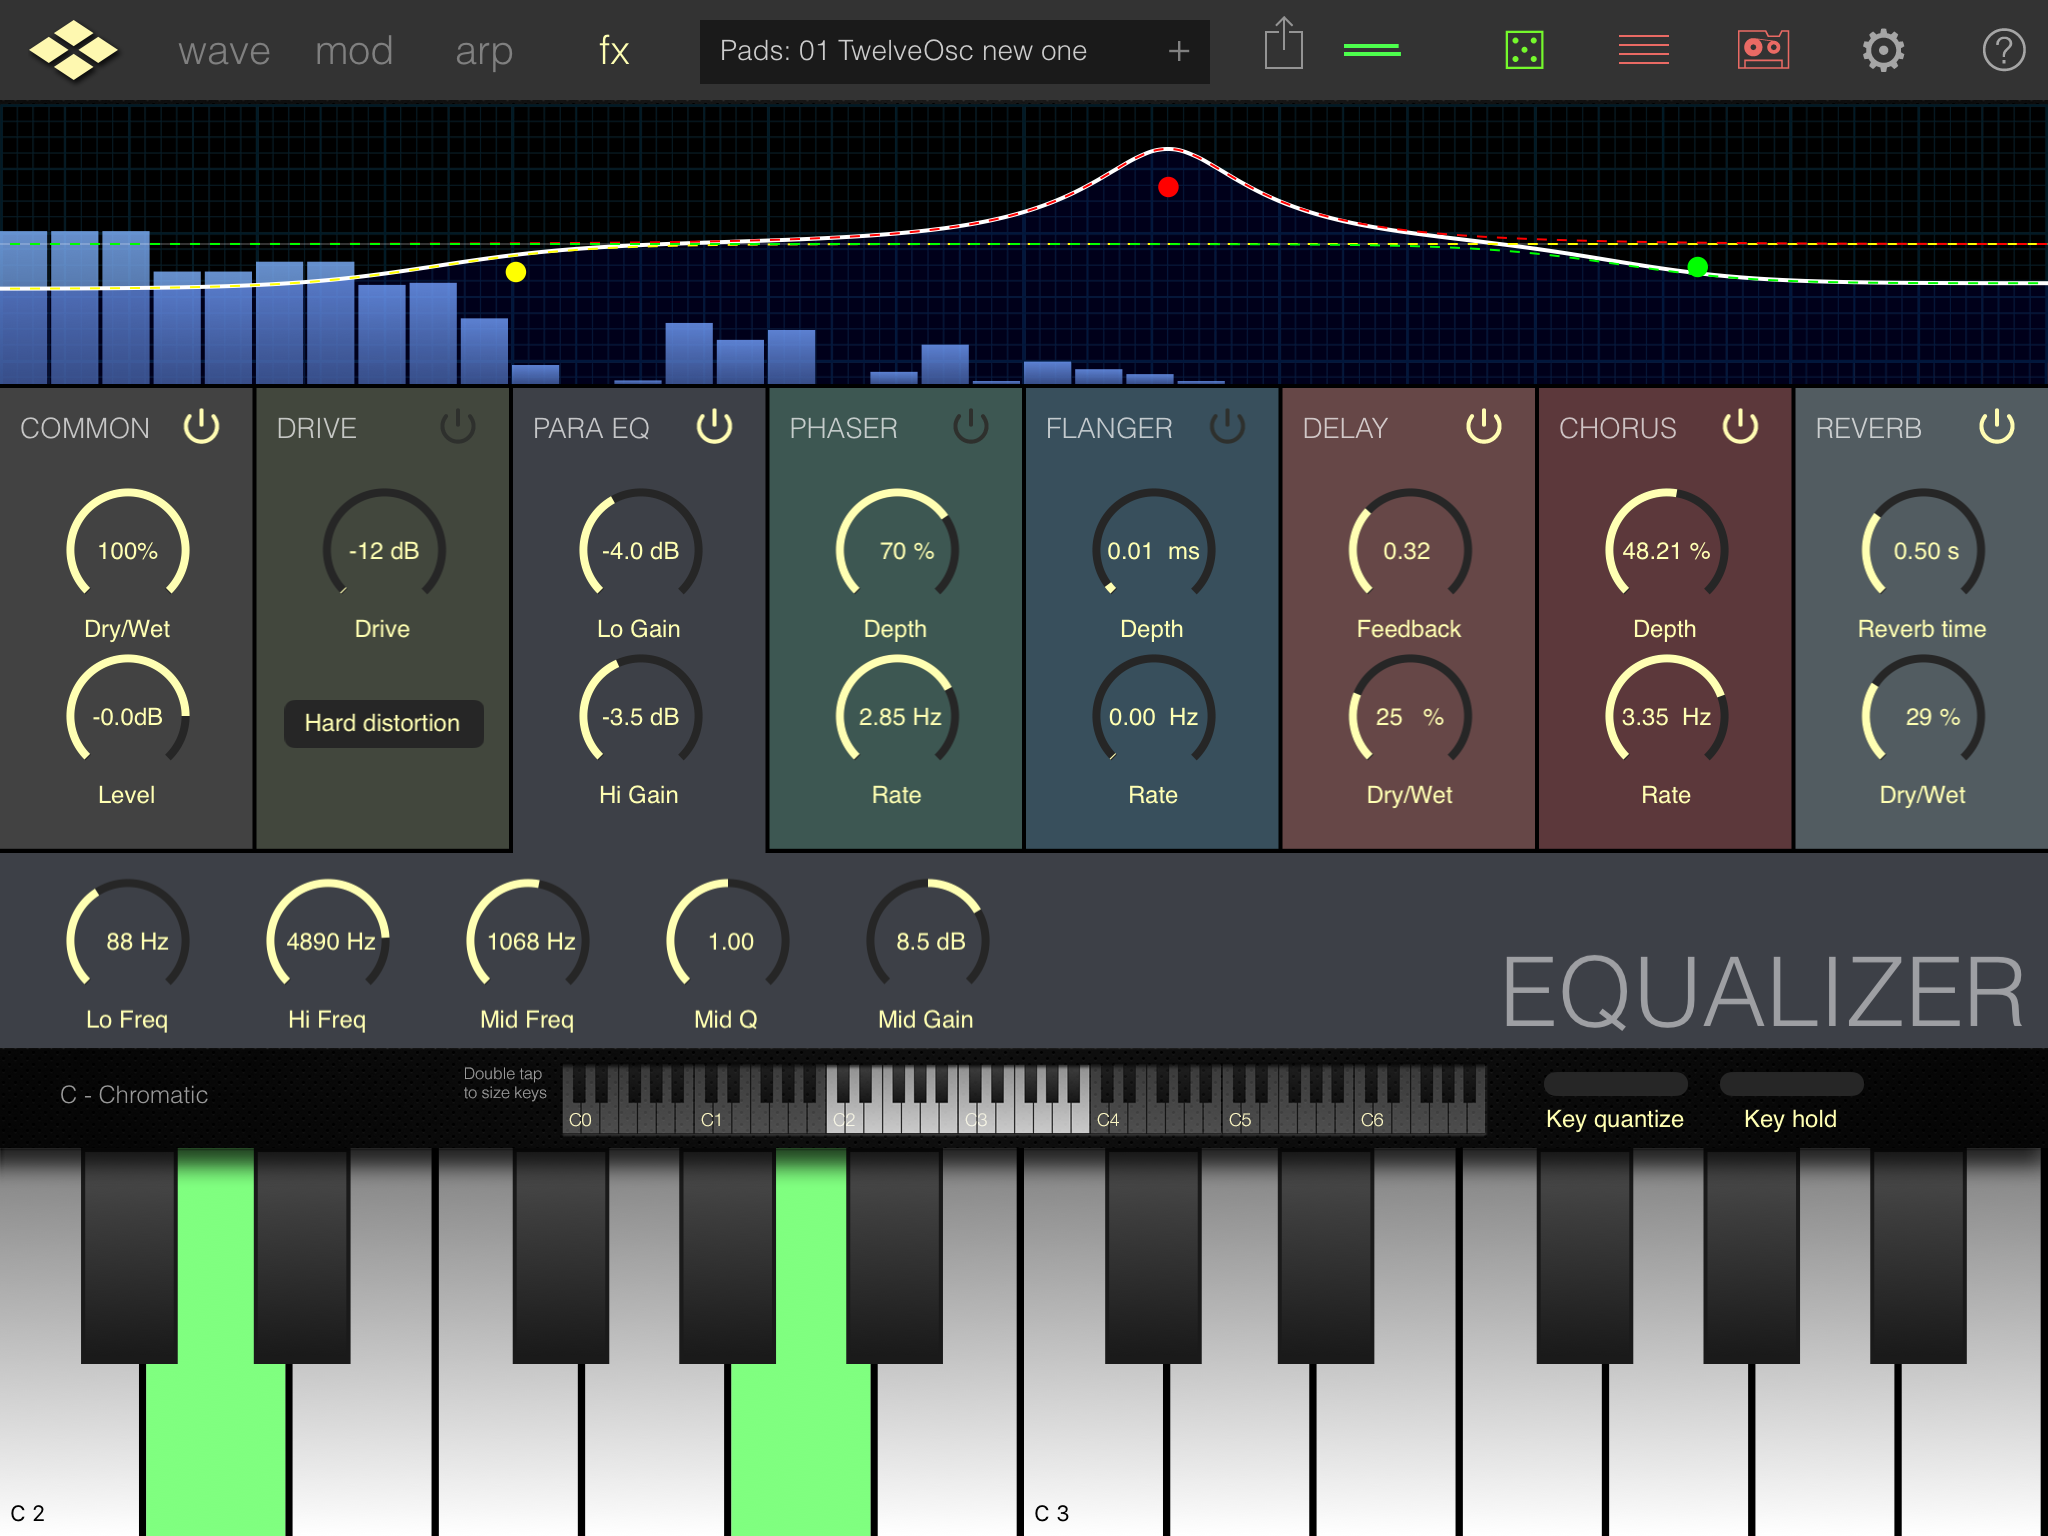The height and width of the screenshot is (1536, 2048).
Task: Switch to the arp tab
Action: pyautogui.click(x=484, y=51)
